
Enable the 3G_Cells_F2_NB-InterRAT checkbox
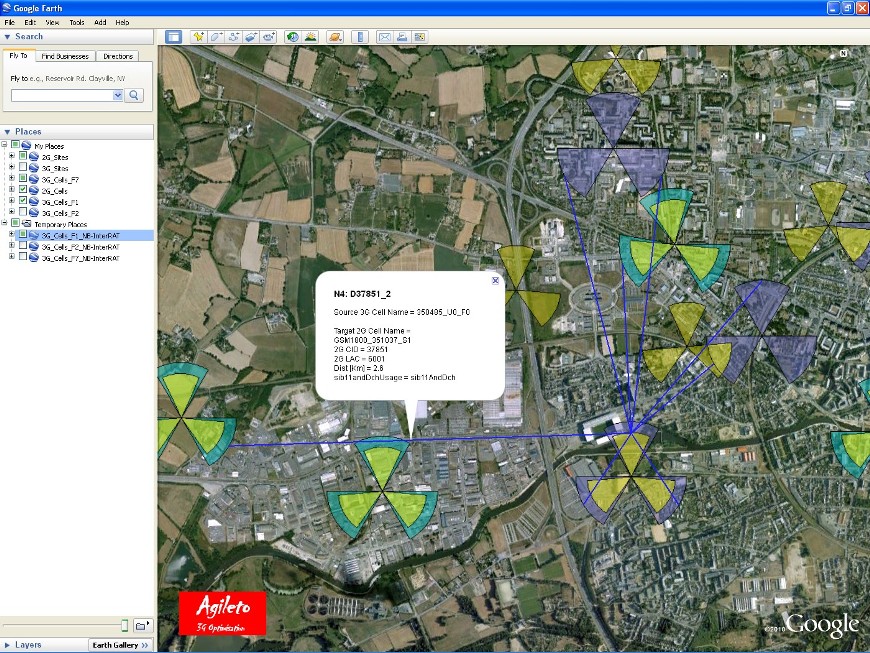click(x=23, y=246)
